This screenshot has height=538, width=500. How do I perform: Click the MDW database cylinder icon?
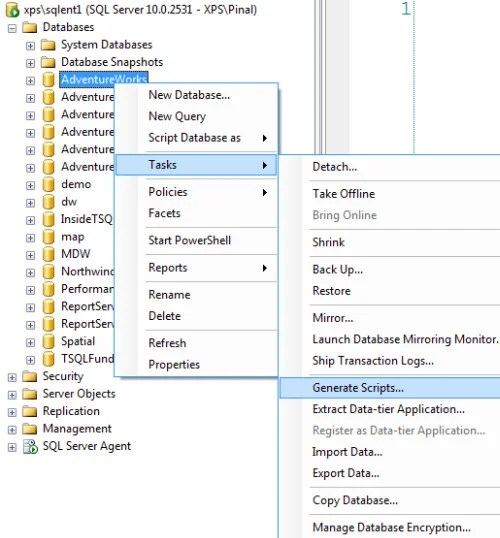(x=48, y=254)
